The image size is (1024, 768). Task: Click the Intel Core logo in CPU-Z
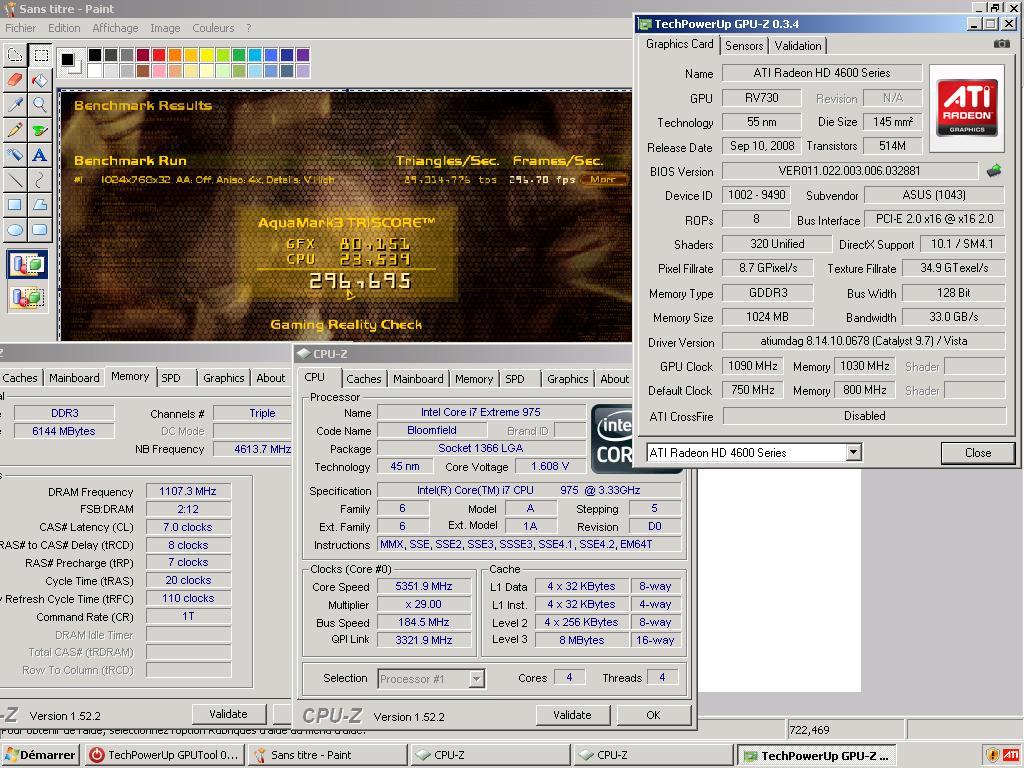(x=613, y=438)
